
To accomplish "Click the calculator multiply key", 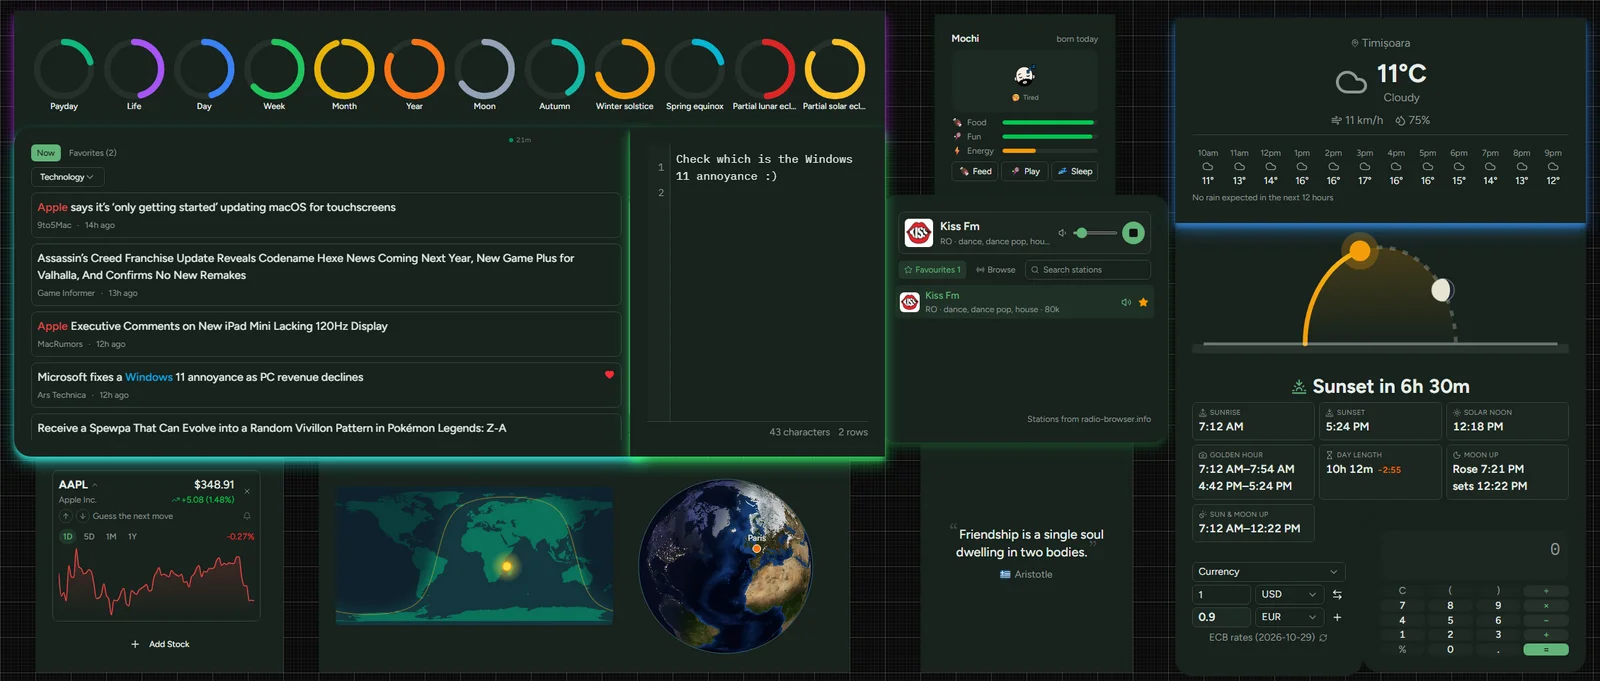I will [x=1546, y=605].
